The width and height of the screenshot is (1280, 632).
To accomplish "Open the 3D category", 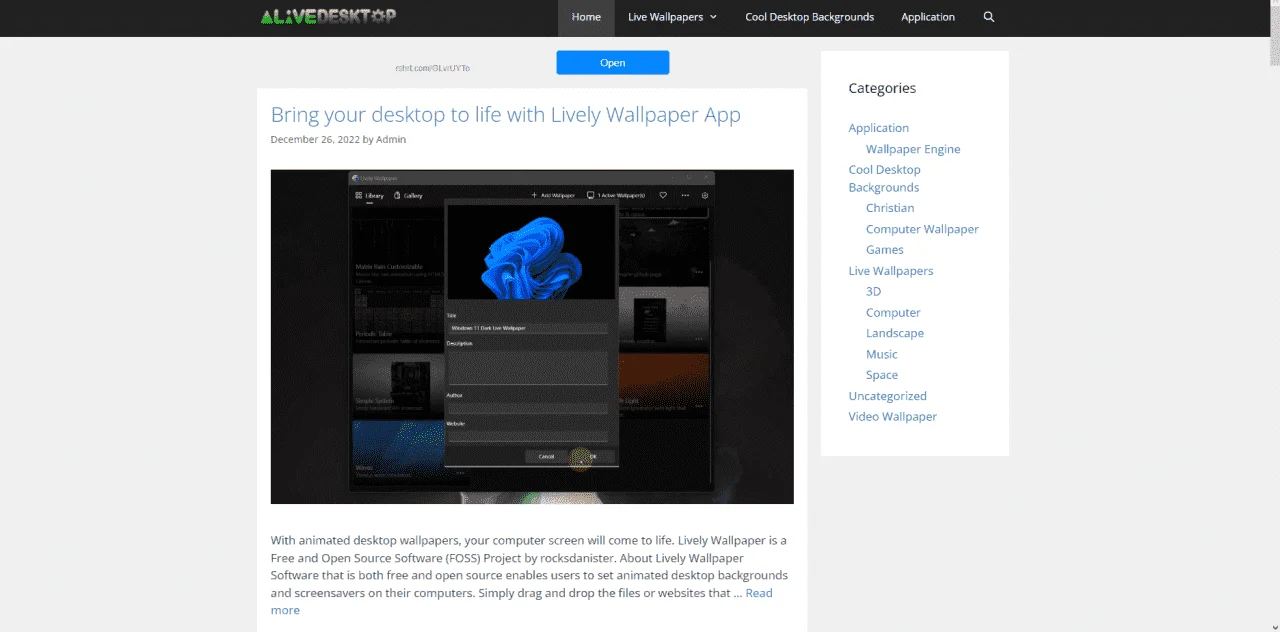I will click(874, 292).
